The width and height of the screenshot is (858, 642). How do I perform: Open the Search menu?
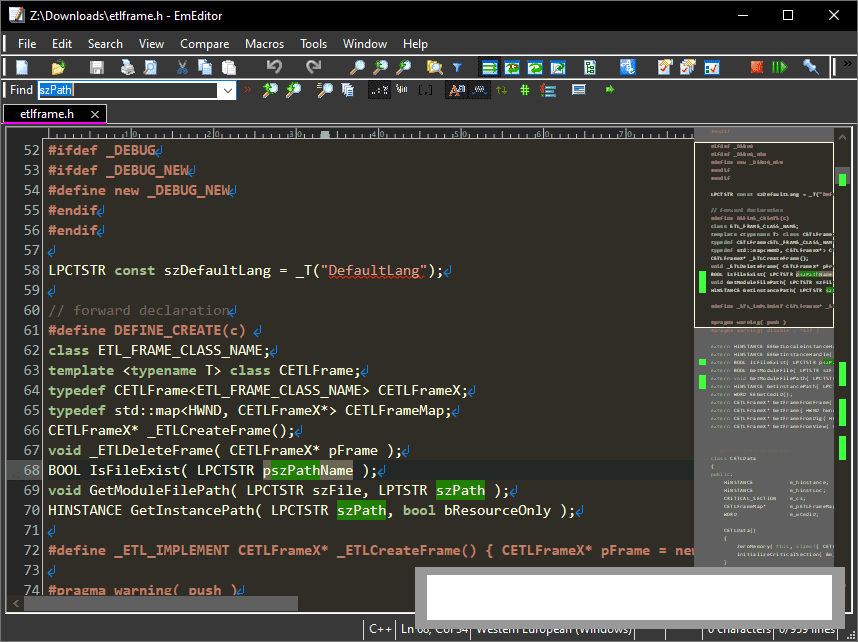point(105,44)
